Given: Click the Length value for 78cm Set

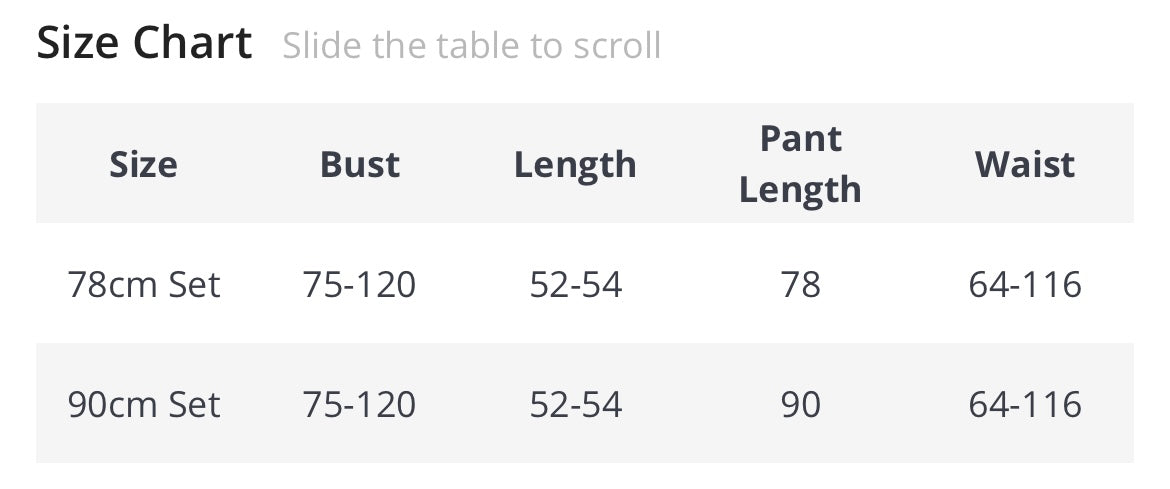Looking at the screenshot, I should [576, 285].
